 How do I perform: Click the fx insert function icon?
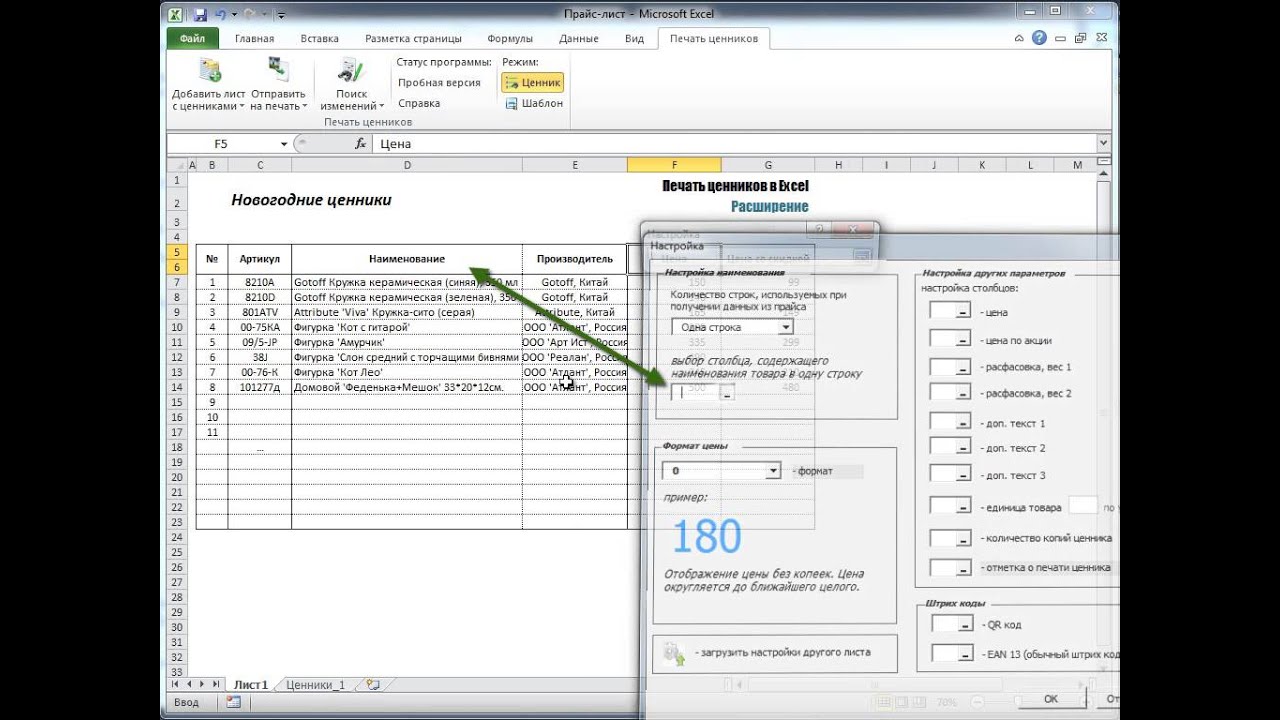tap(361, 144)
